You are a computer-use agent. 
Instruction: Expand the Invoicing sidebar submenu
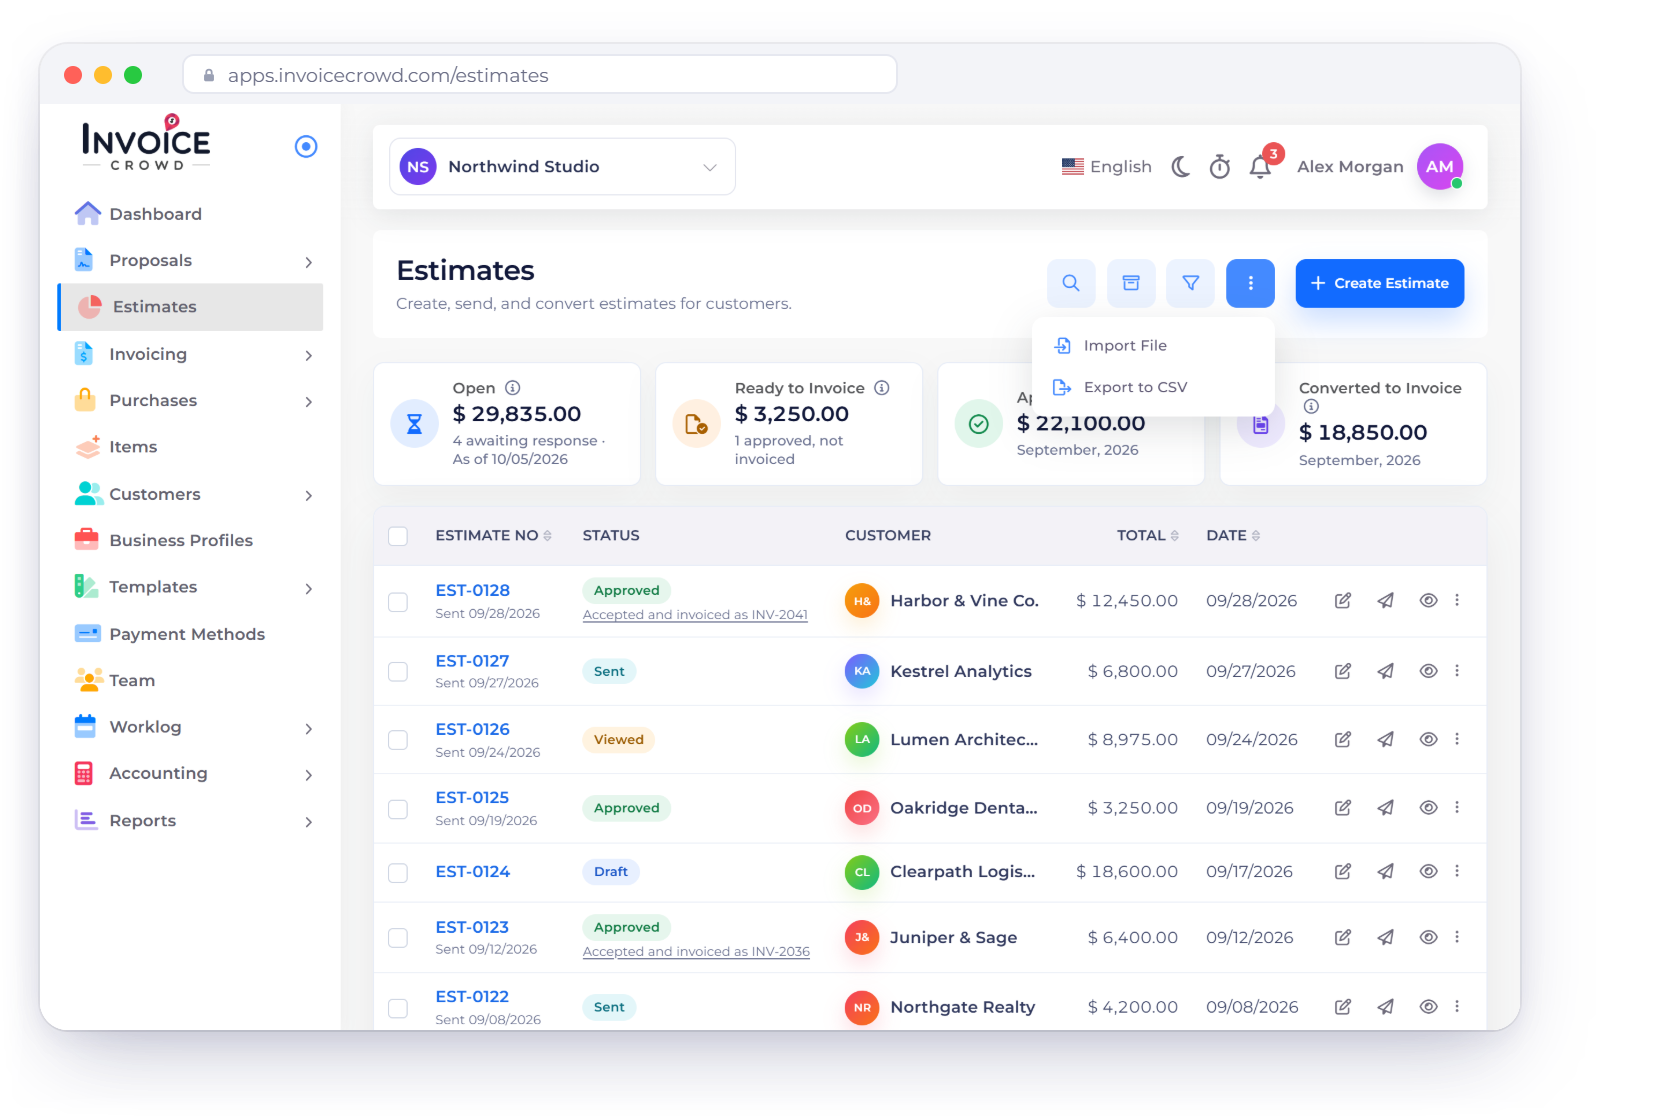click(309, 355)
